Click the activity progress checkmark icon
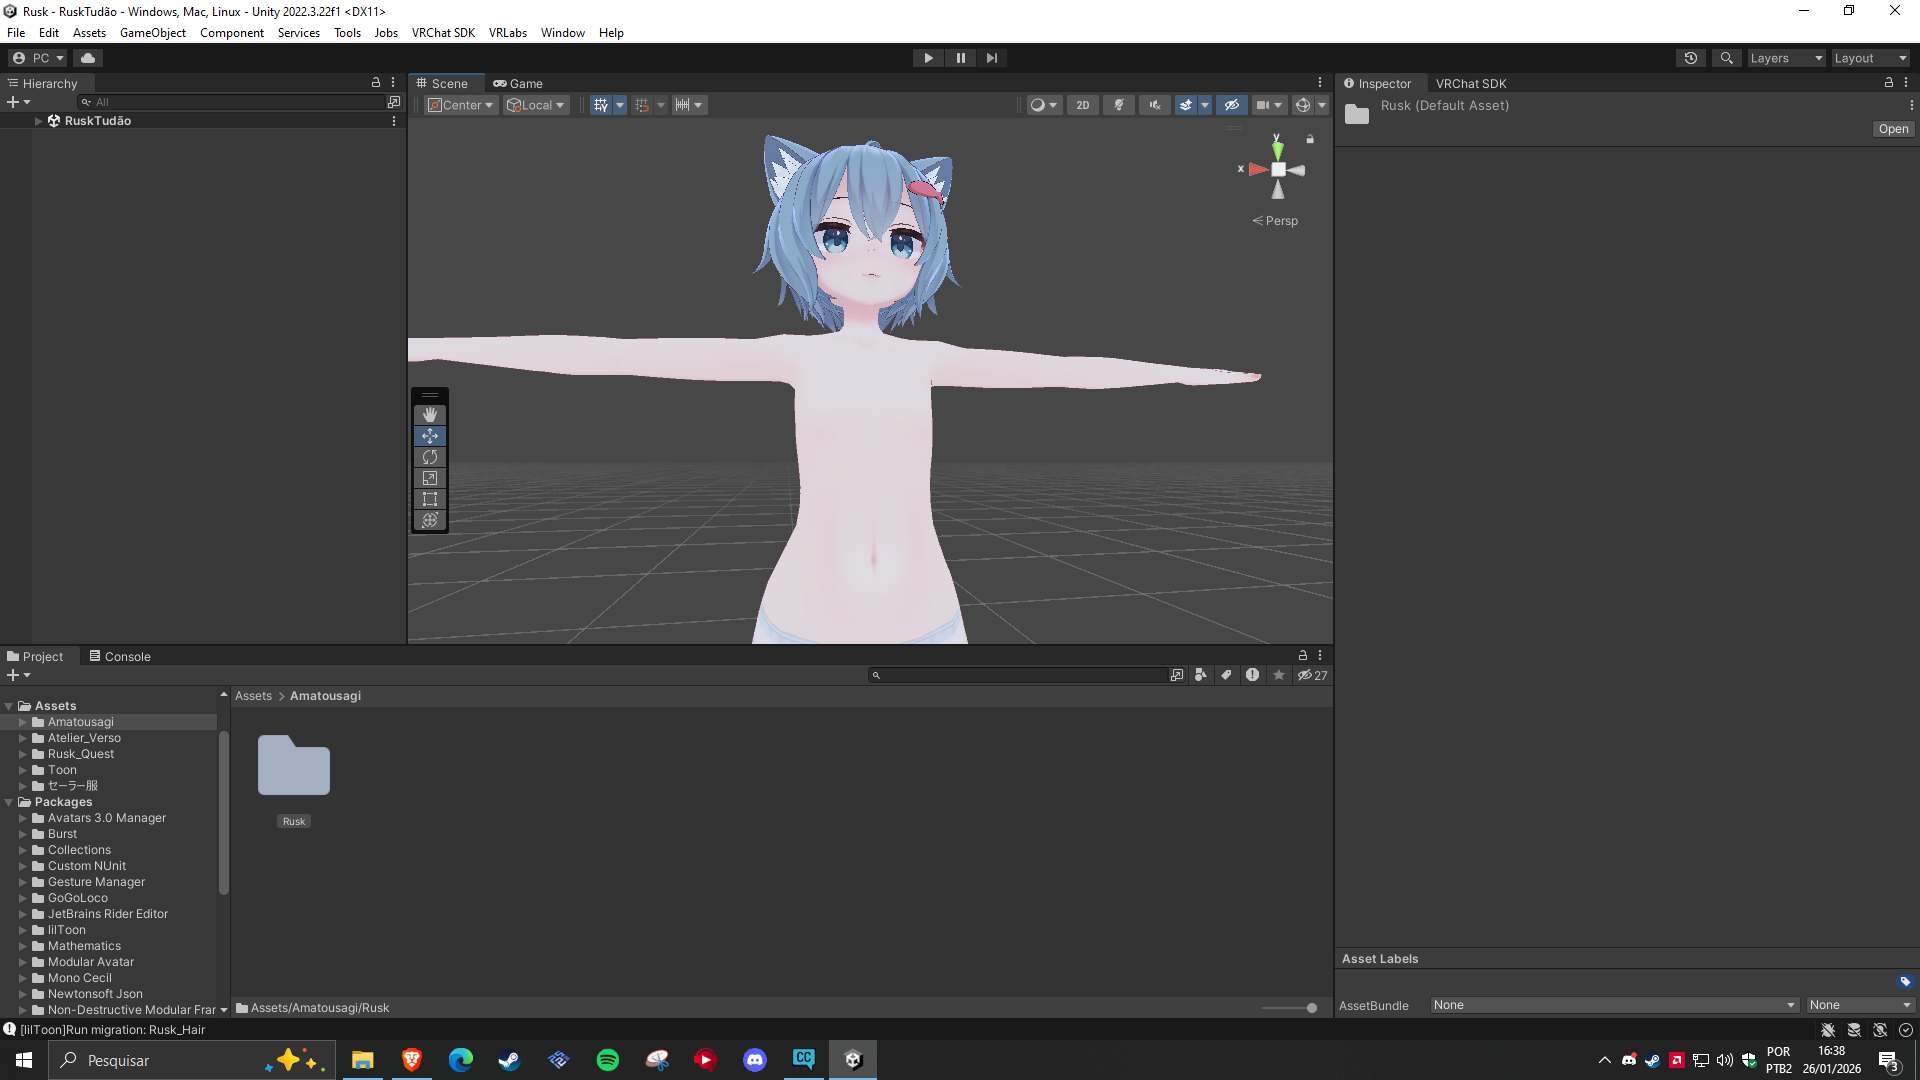Viewport: 1920px width, 1080px height. pos(1906,1030)
